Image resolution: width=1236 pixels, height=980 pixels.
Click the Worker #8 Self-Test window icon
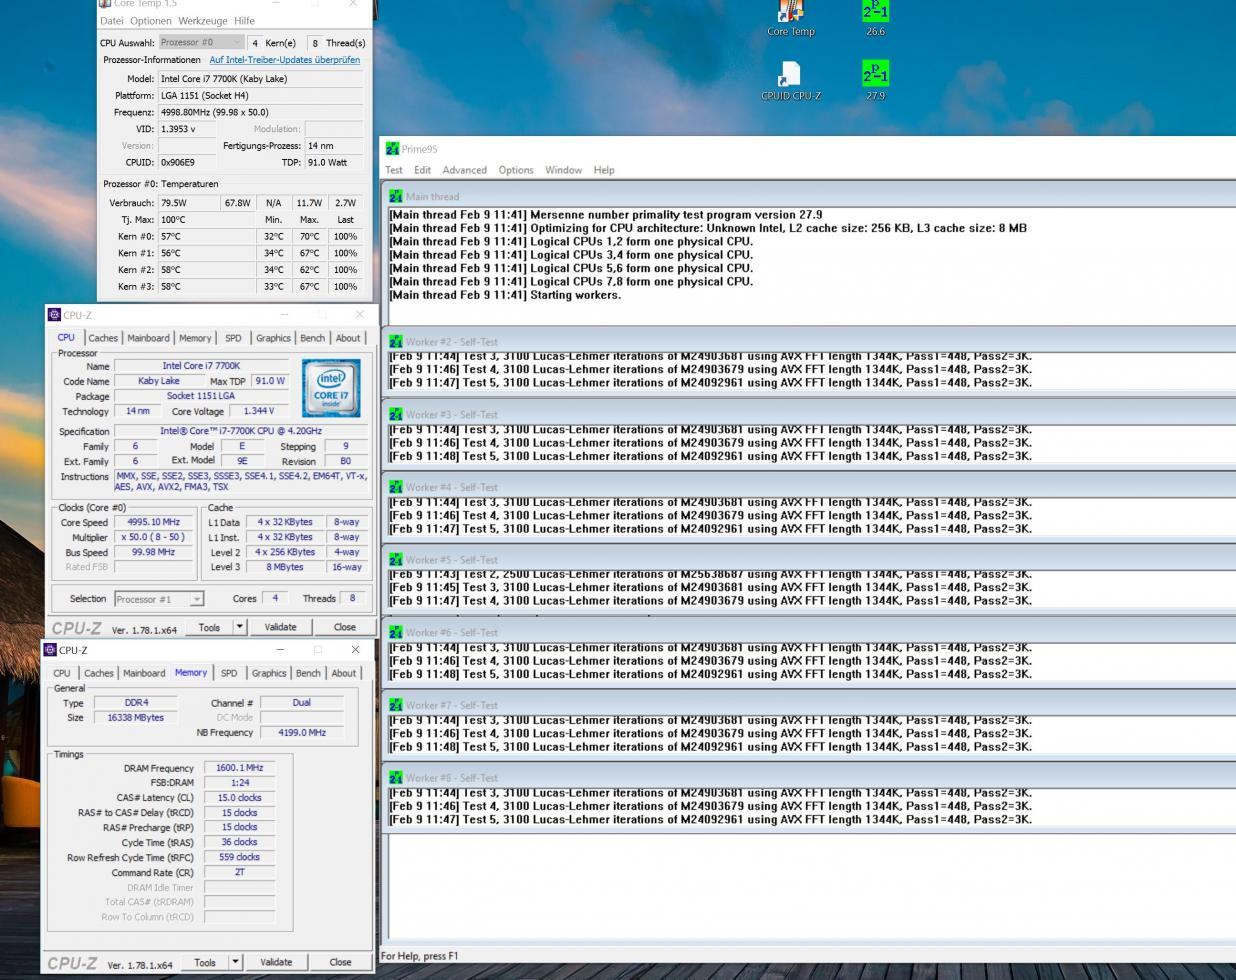point(396,777)
